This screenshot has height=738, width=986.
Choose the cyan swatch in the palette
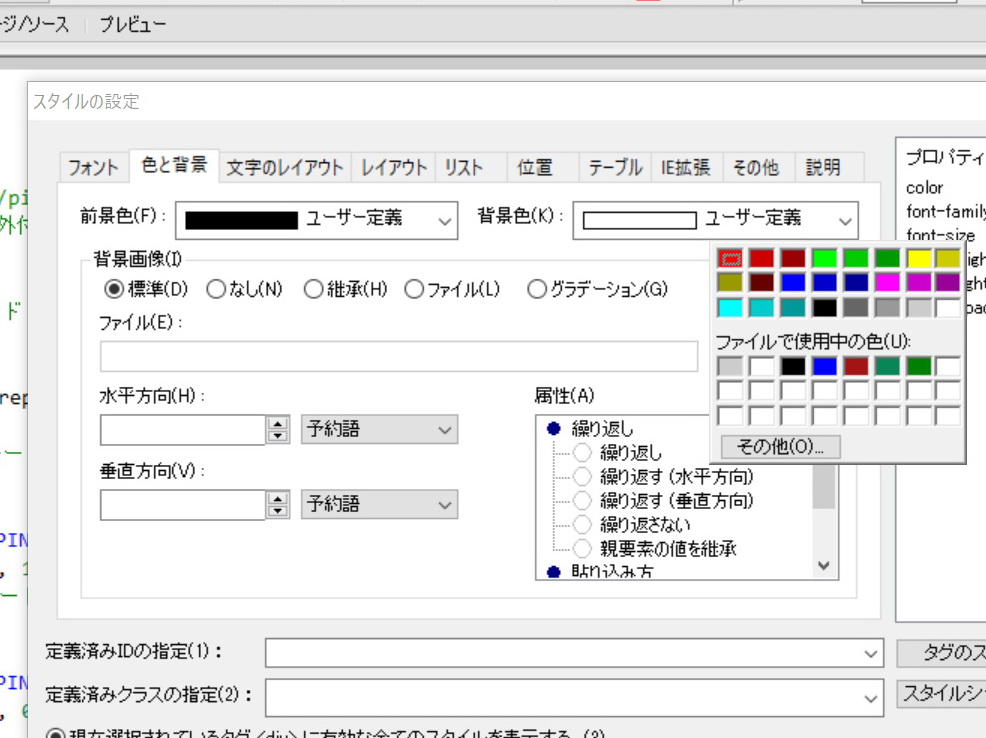coord(729,308)
